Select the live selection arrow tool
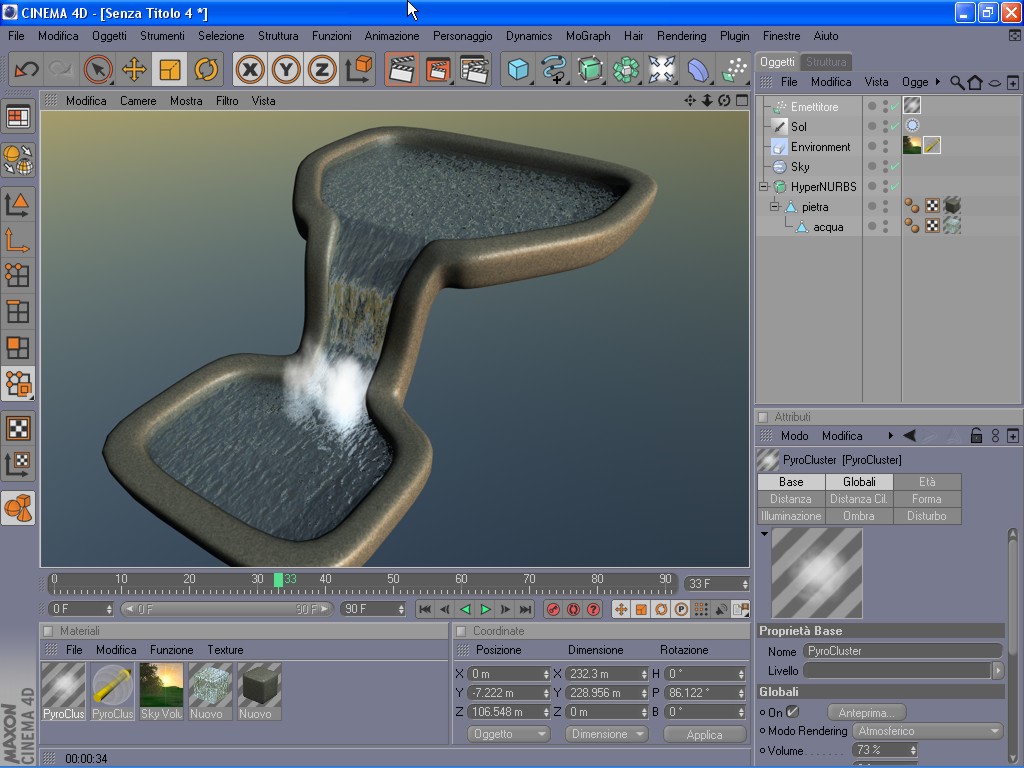This screenshot has height=768, width=1024. click(x=98, y=69)
